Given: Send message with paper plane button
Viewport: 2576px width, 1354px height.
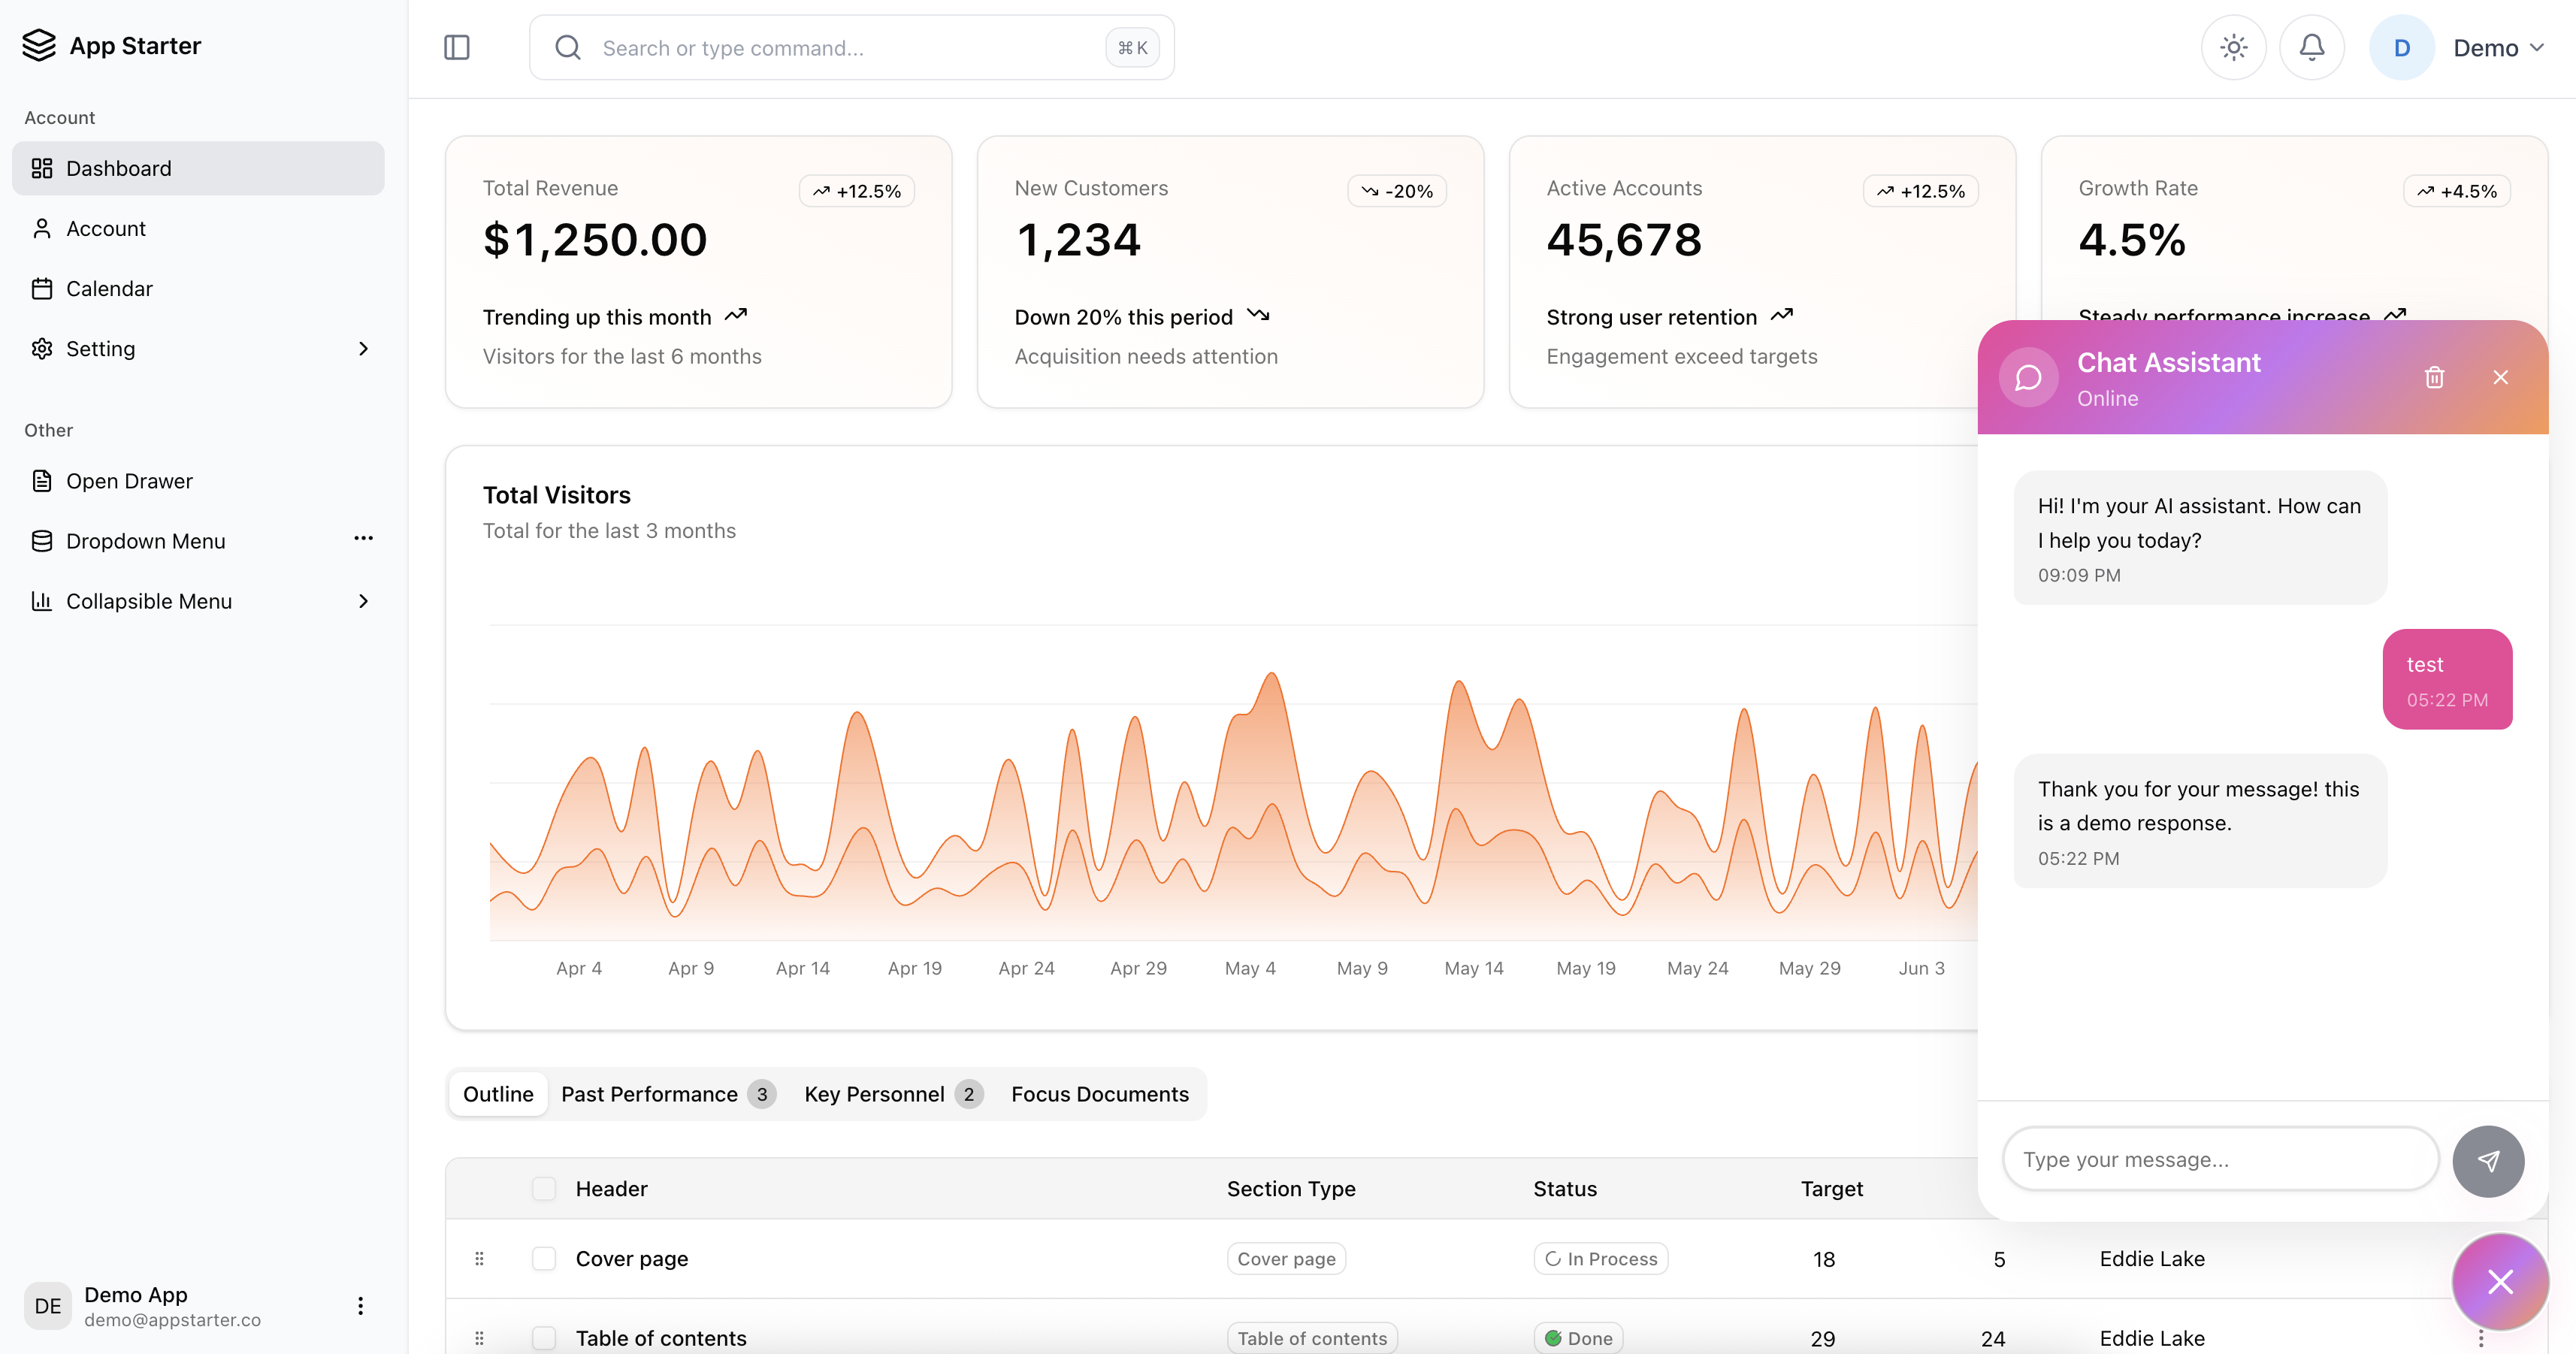Looking at the screenshot, I should [x=2488, y=1160].
